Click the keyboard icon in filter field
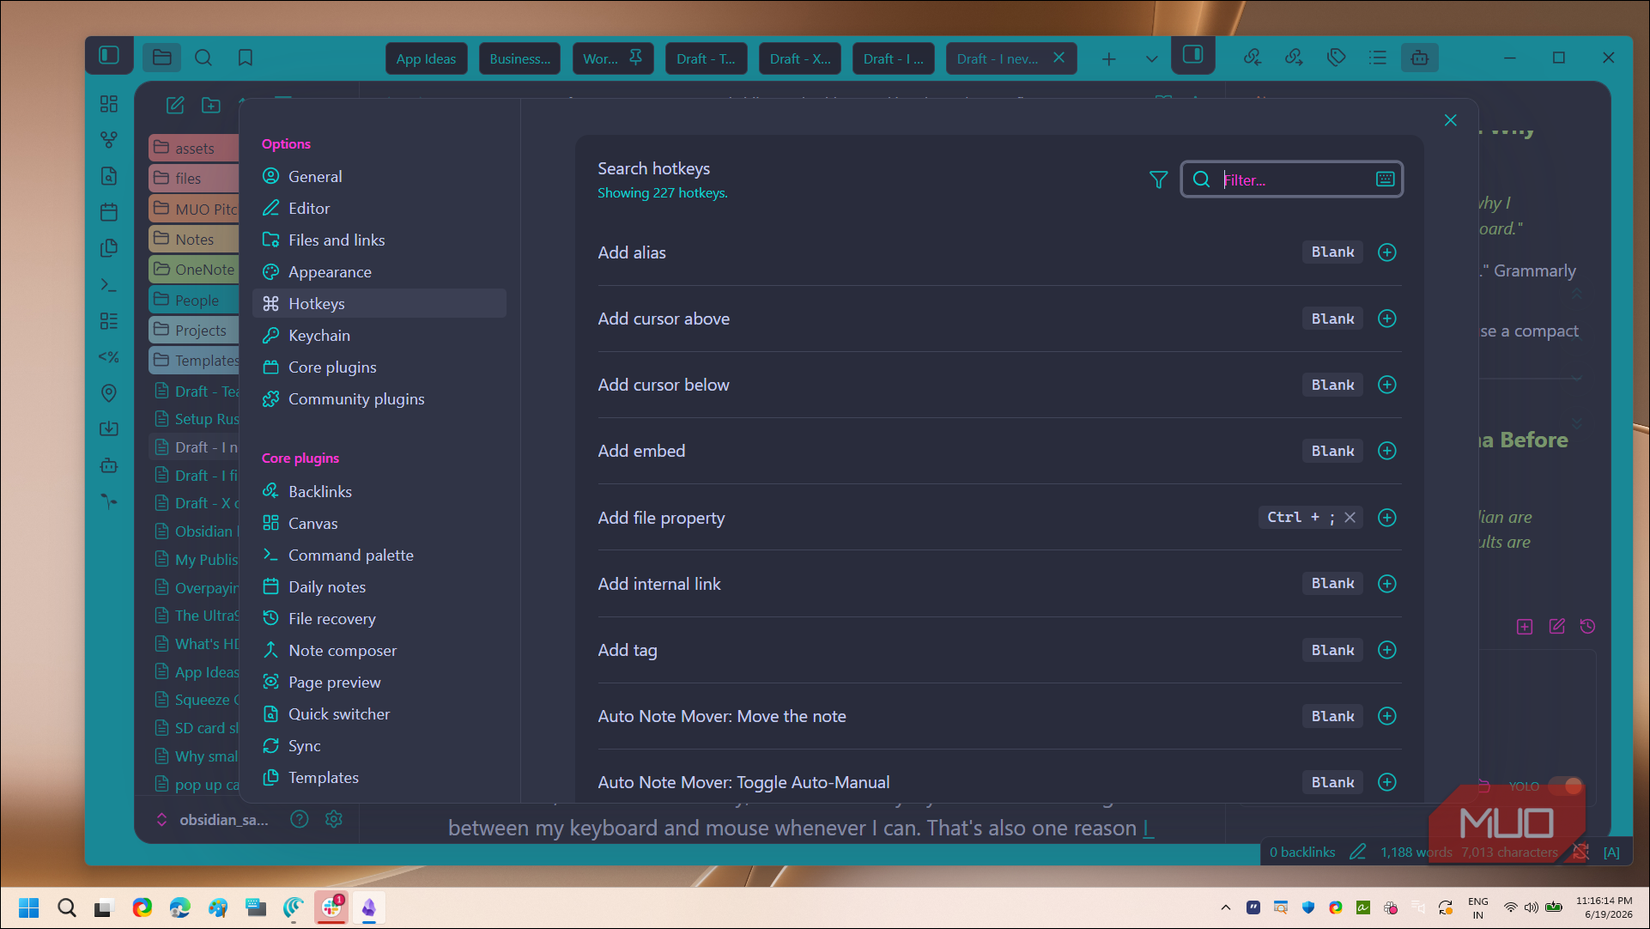Viewport: 1650px width, 929px height. pos(1385,179)
